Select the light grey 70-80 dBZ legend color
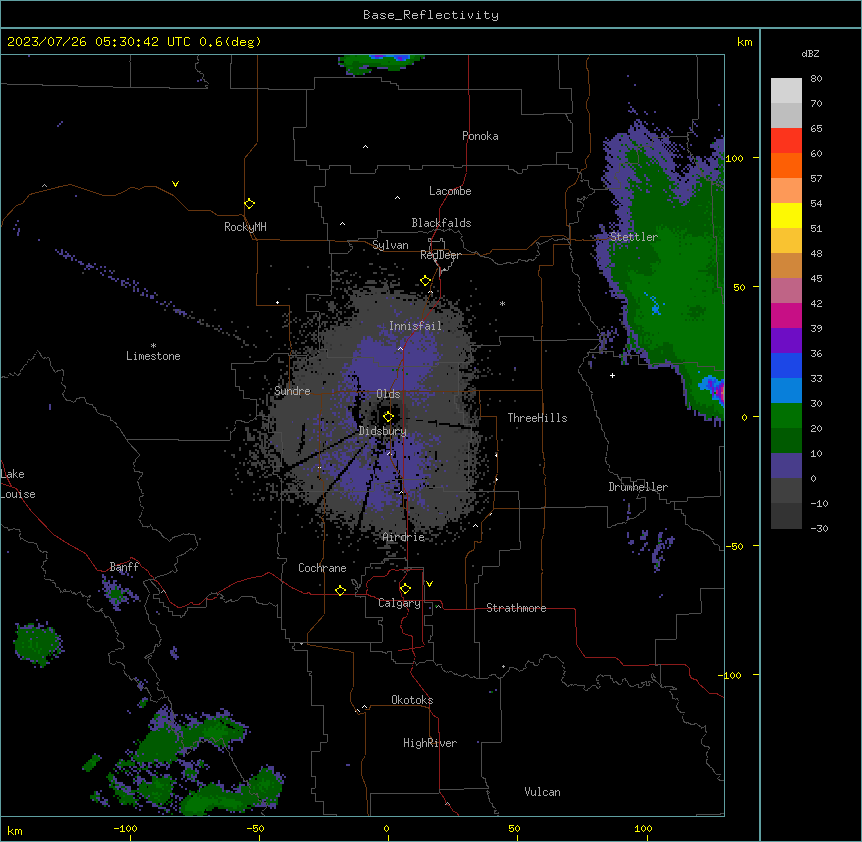Screen dimensions: 862x842 [x=786, y=91]
